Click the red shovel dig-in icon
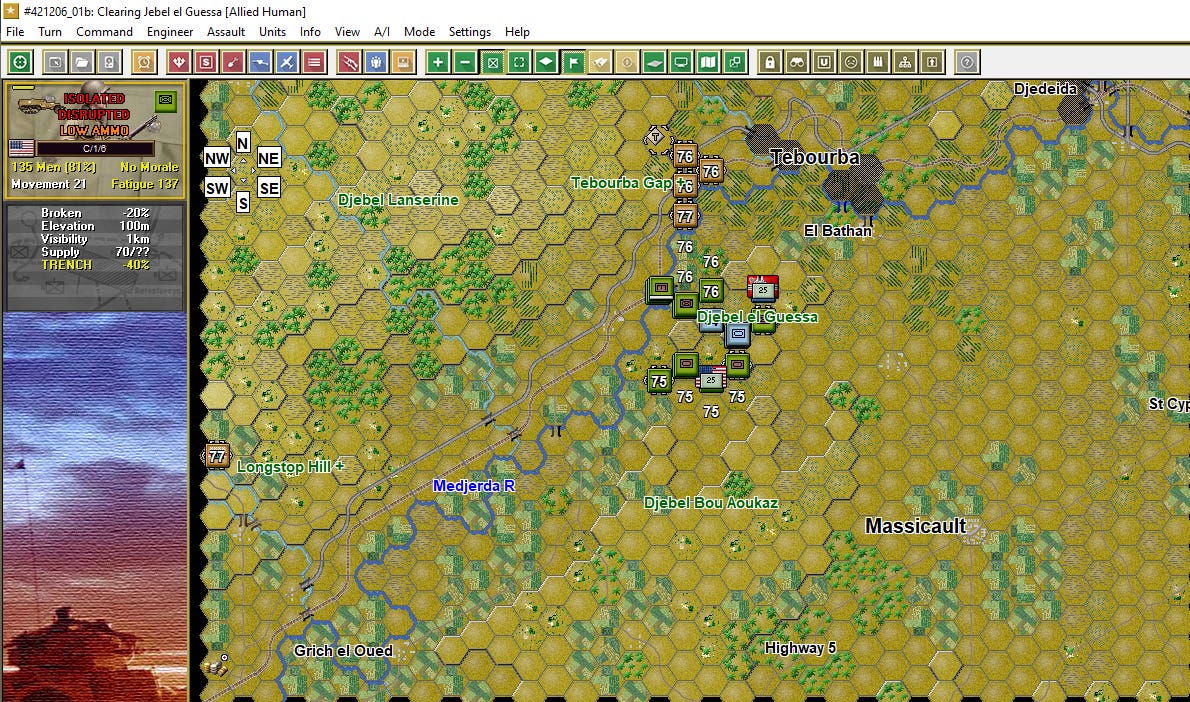Image resolution: width=1190 pixels, height=702 pixels. [x=233, y=62]
